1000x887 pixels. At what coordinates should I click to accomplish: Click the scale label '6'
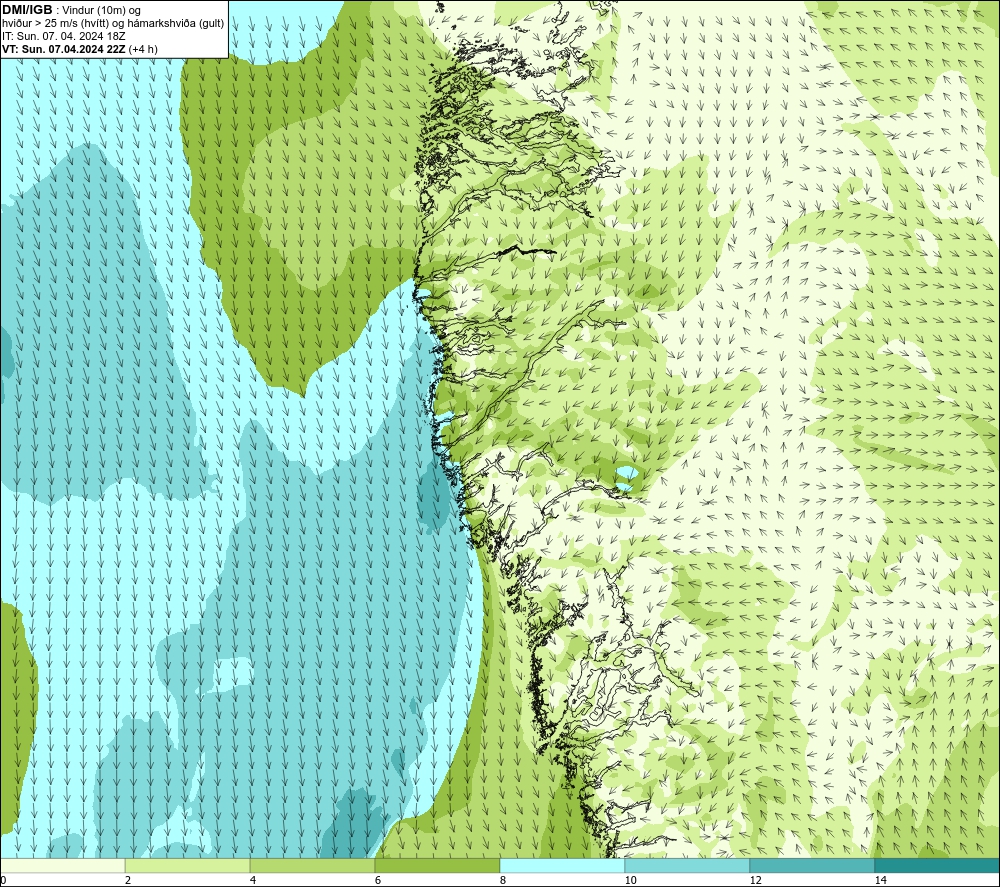point(378,881)
